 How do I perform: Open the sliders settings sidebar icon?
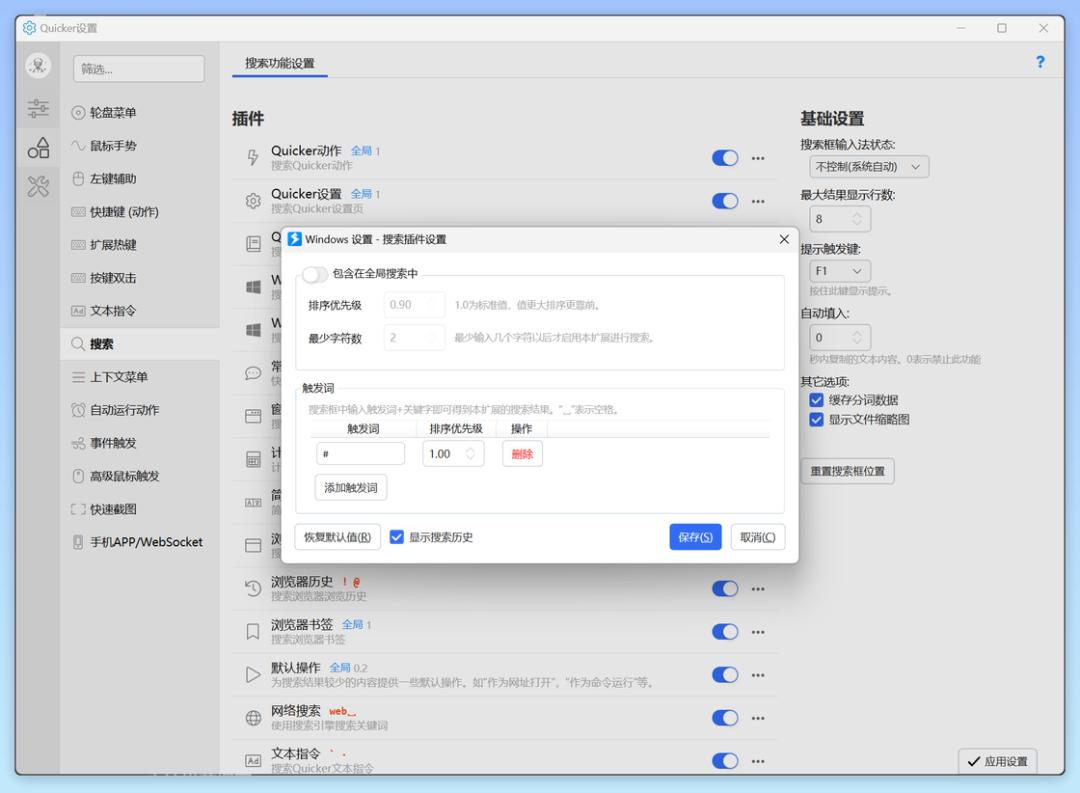click(x=38, y=108)
